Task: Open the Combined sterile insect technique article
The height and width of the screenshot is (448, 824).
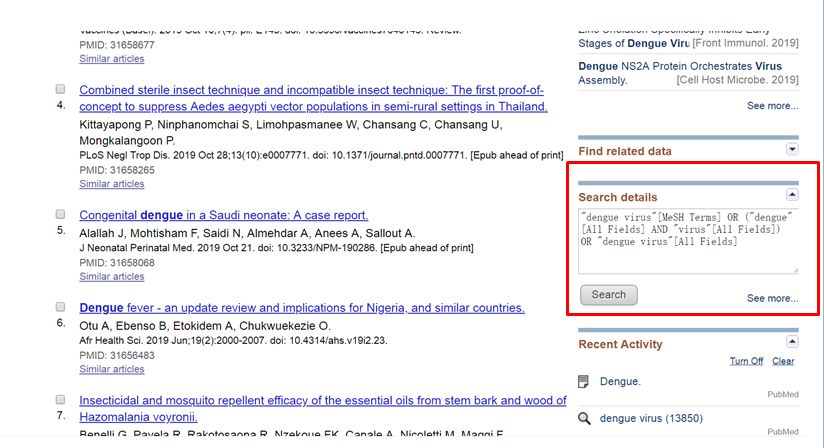Action: [x=313, y=98]
